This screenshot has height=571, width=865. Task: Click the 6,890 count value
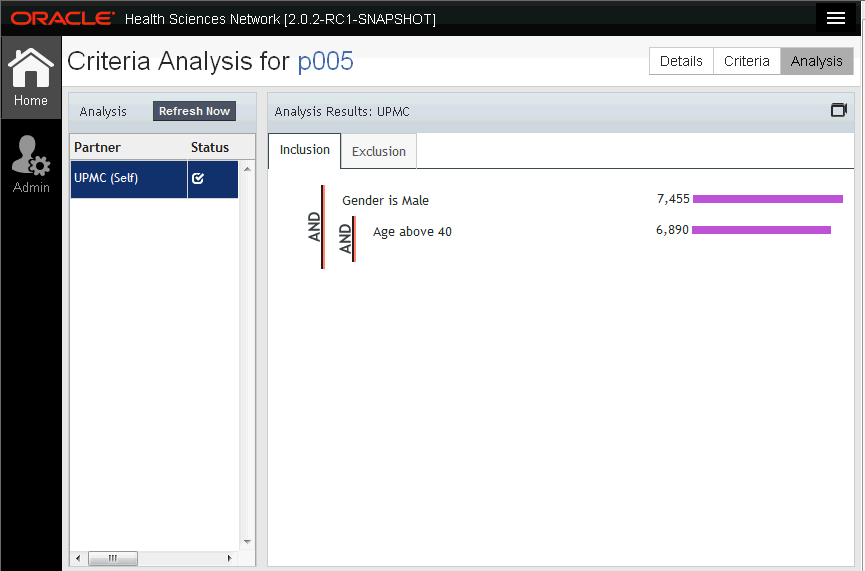(672, 230)
